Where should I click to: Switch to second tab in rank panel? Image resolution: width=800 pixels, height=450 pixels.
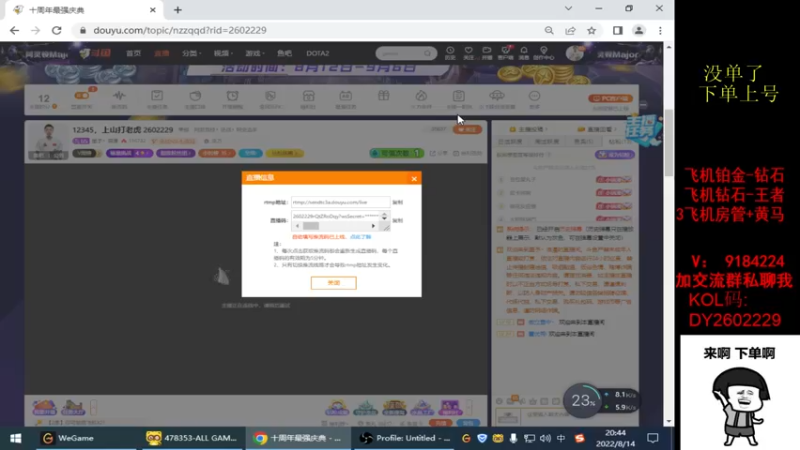coord(547,141)
